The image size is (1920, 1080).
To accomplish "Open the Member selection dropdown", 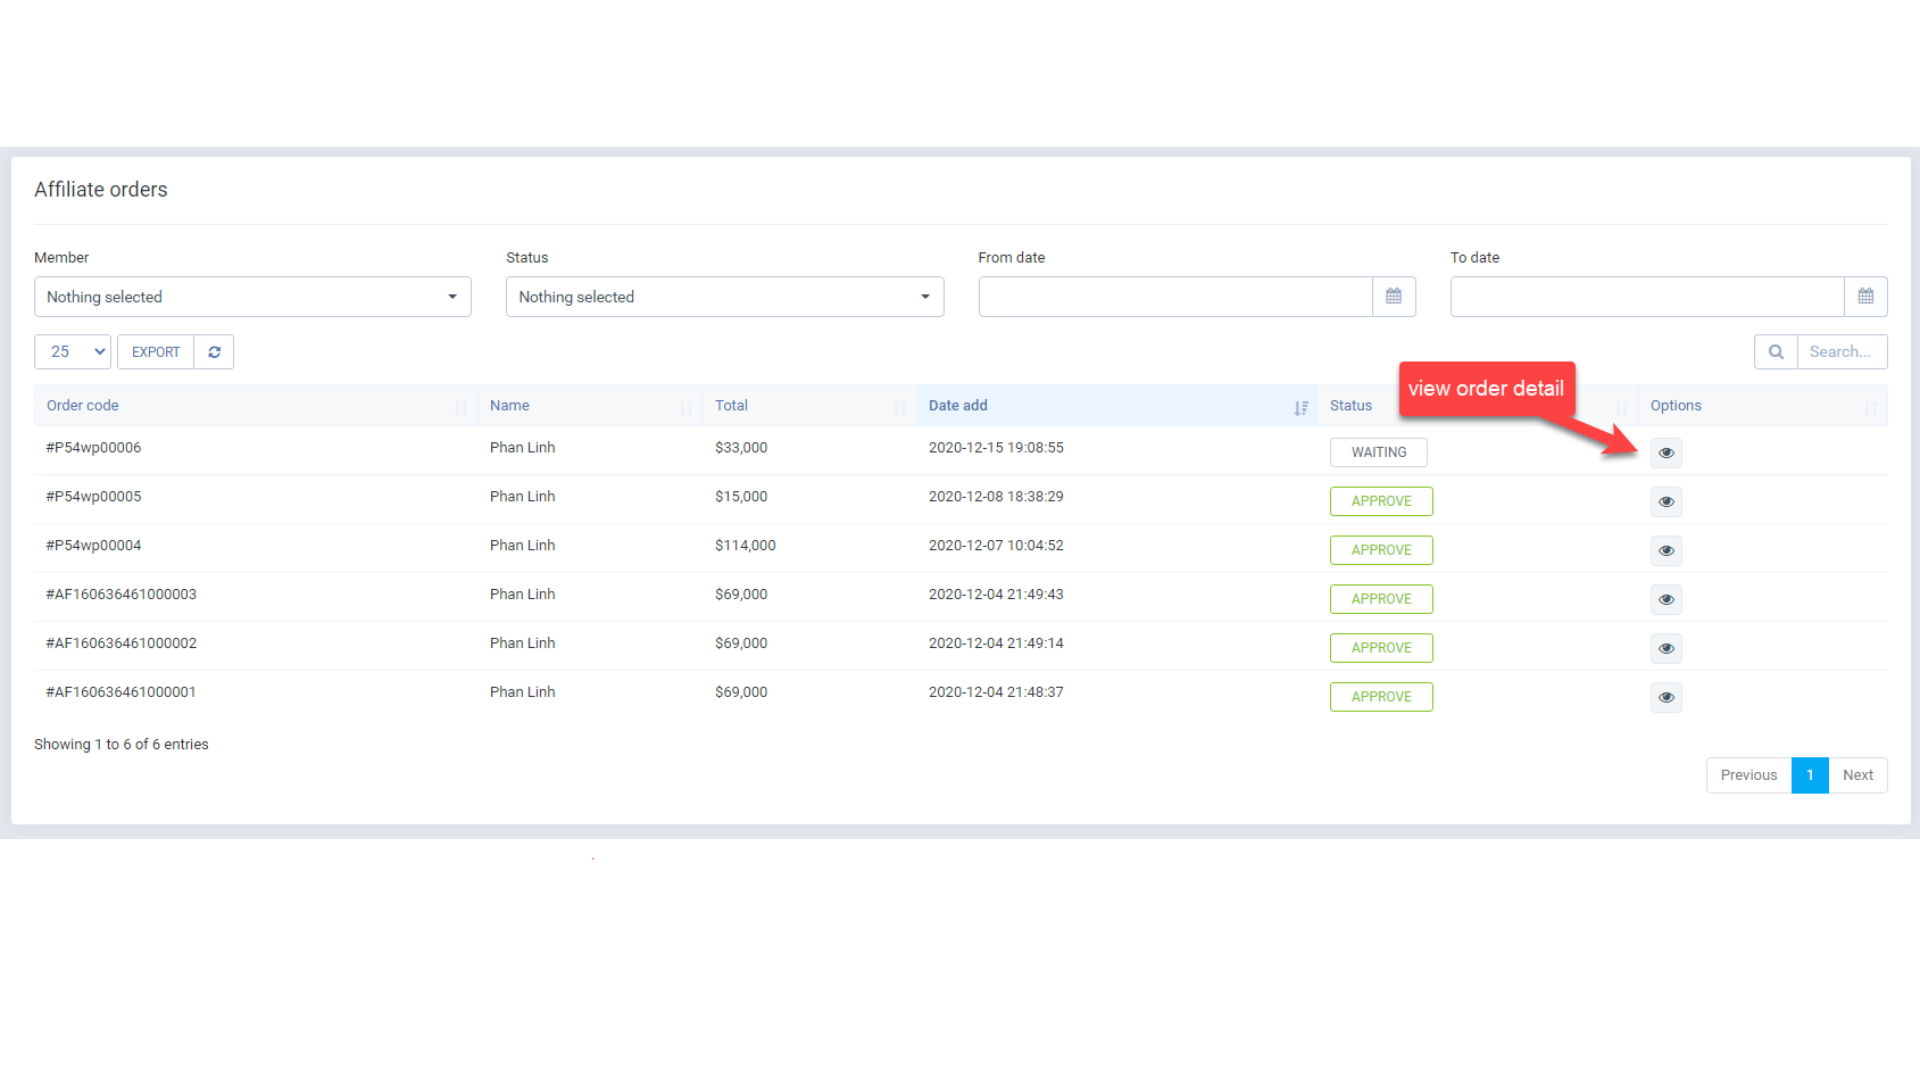I will coord(252,296).
